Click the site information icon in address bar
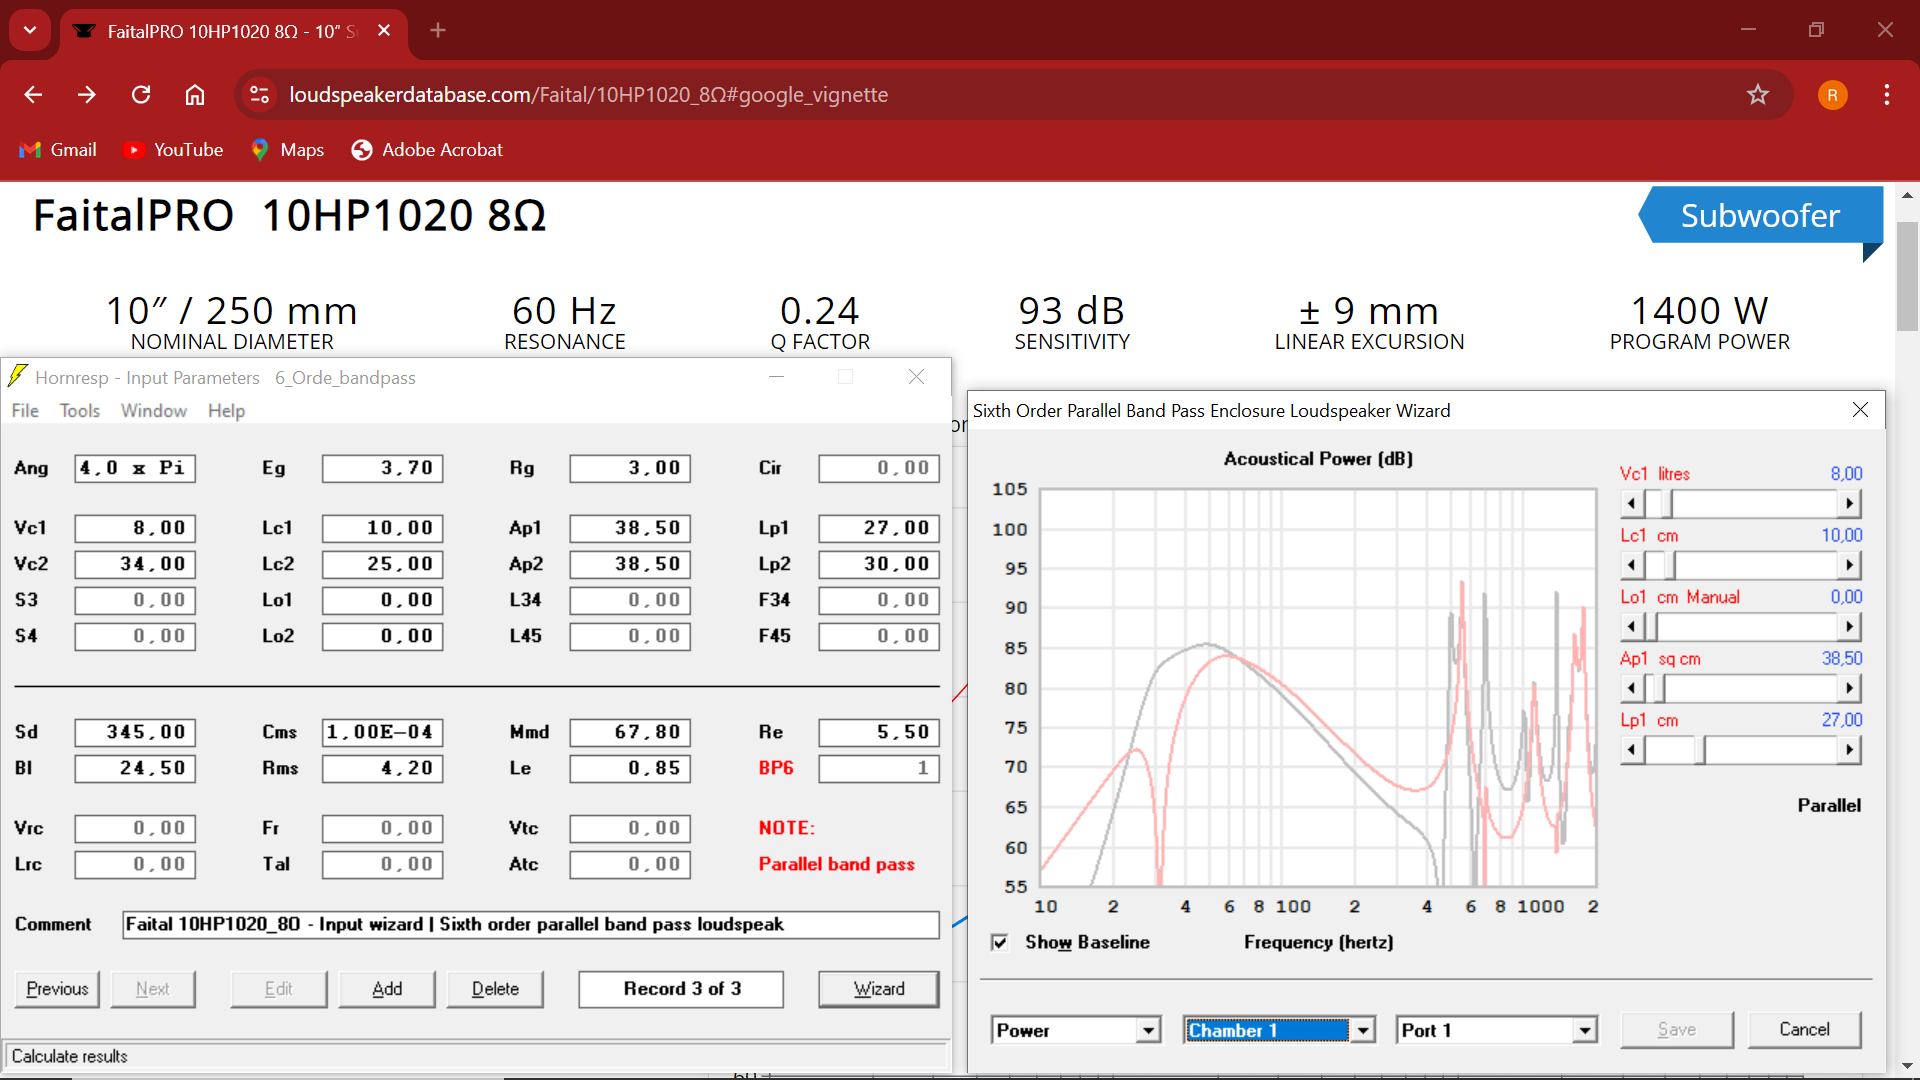 pyautogui.click(x=260, y=95)
